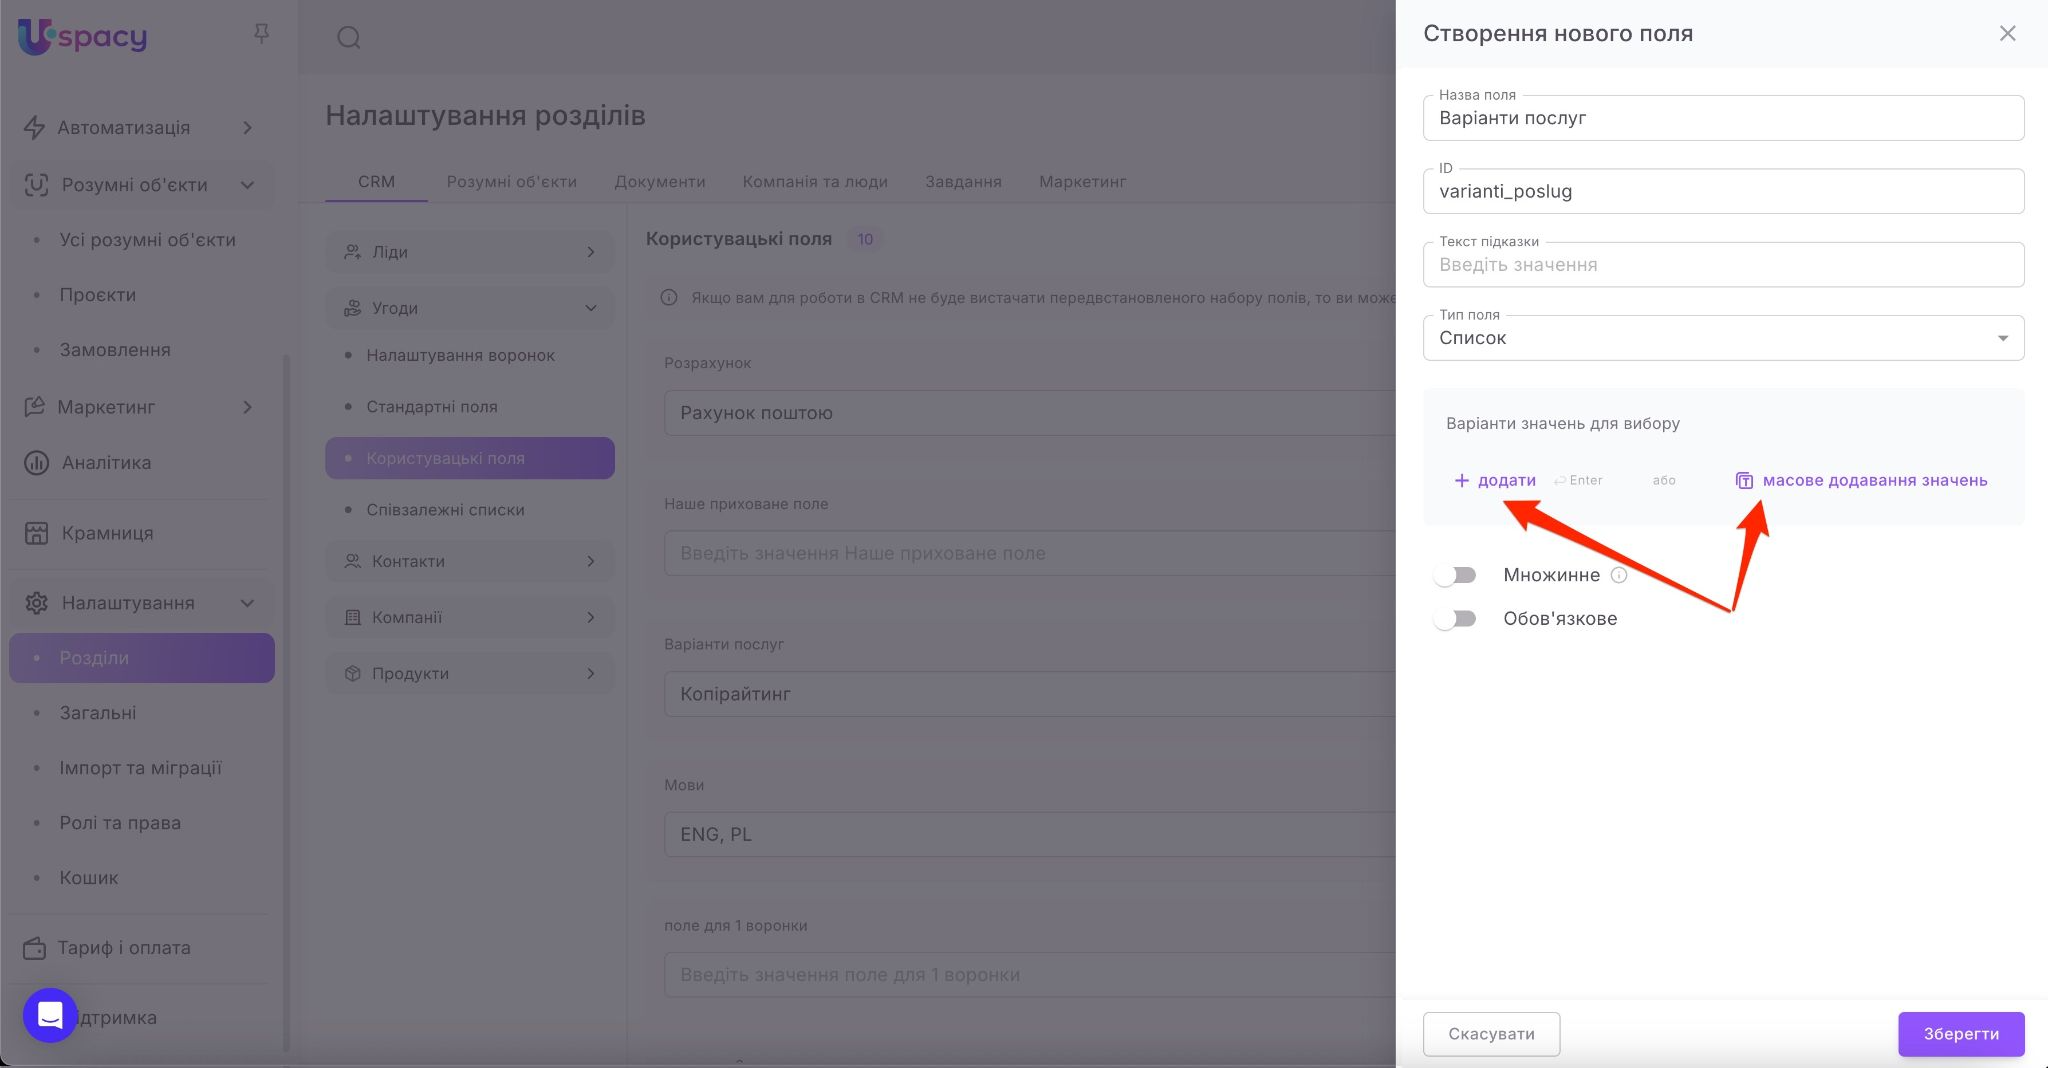Image resolution: width=2048 pixels, height=1068 pixels.
Task: Click the info icon next to Множинне
Action: [x=1619, y=575]
